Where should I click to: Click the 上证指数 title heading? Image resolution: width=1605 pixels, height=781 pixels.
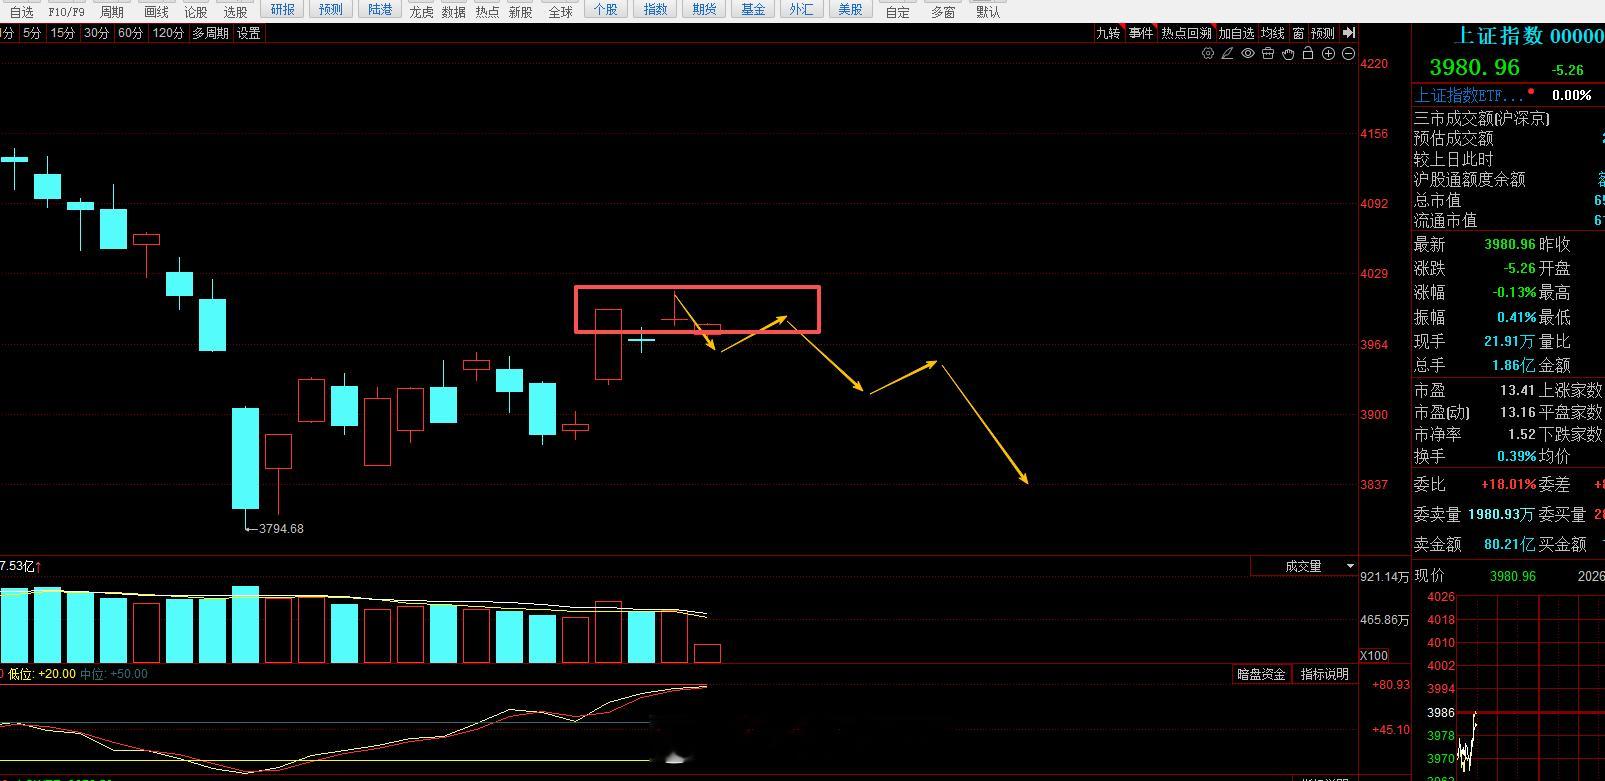click(1498, 36)
